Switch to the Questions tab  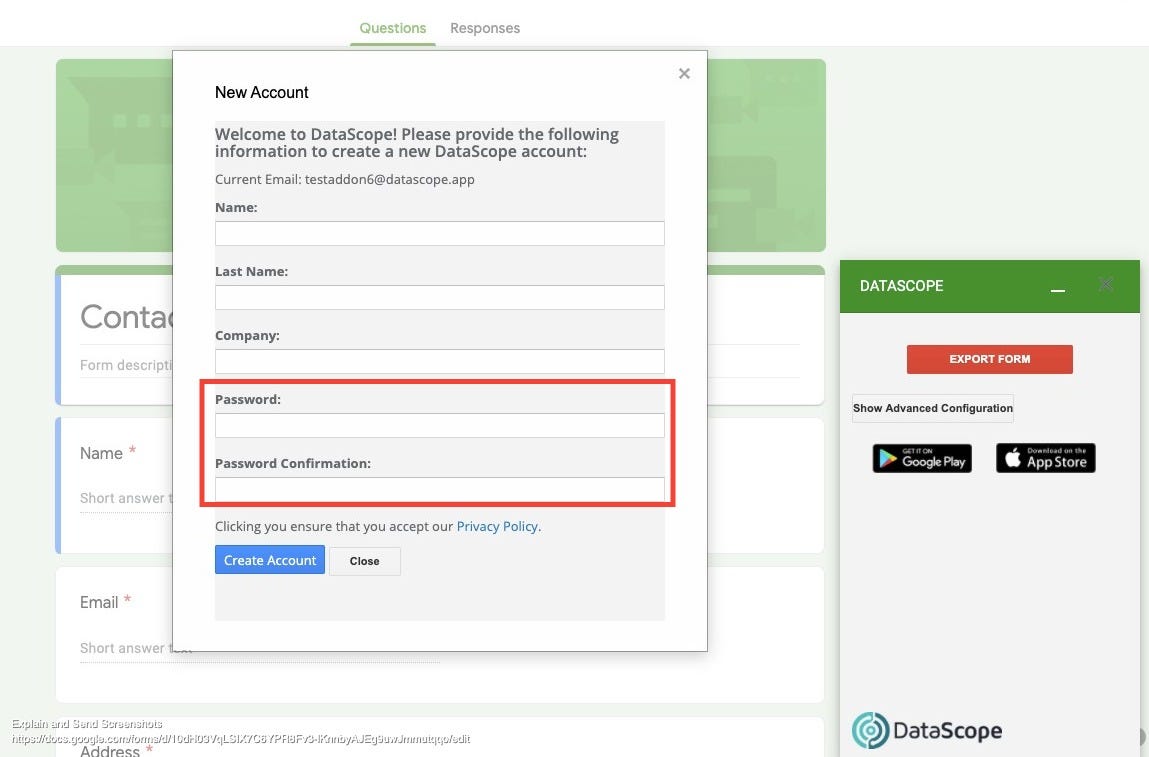pos(393,28)
